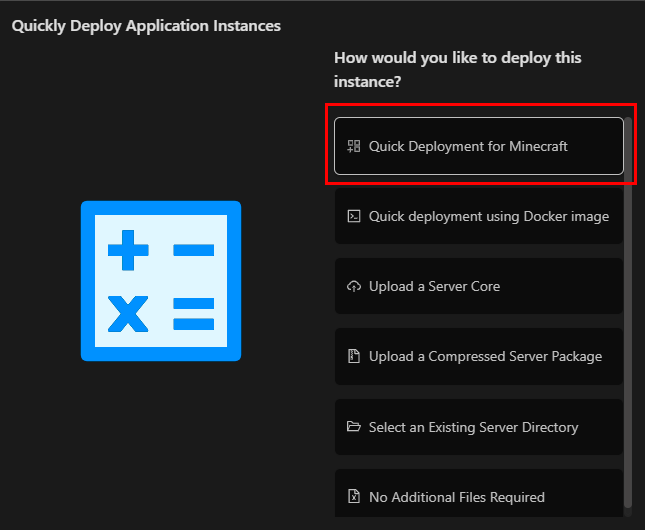Click the file icon beside No Additional Files
The width and height of the screenshot is (645, 530).
click(x=353, y=497)
